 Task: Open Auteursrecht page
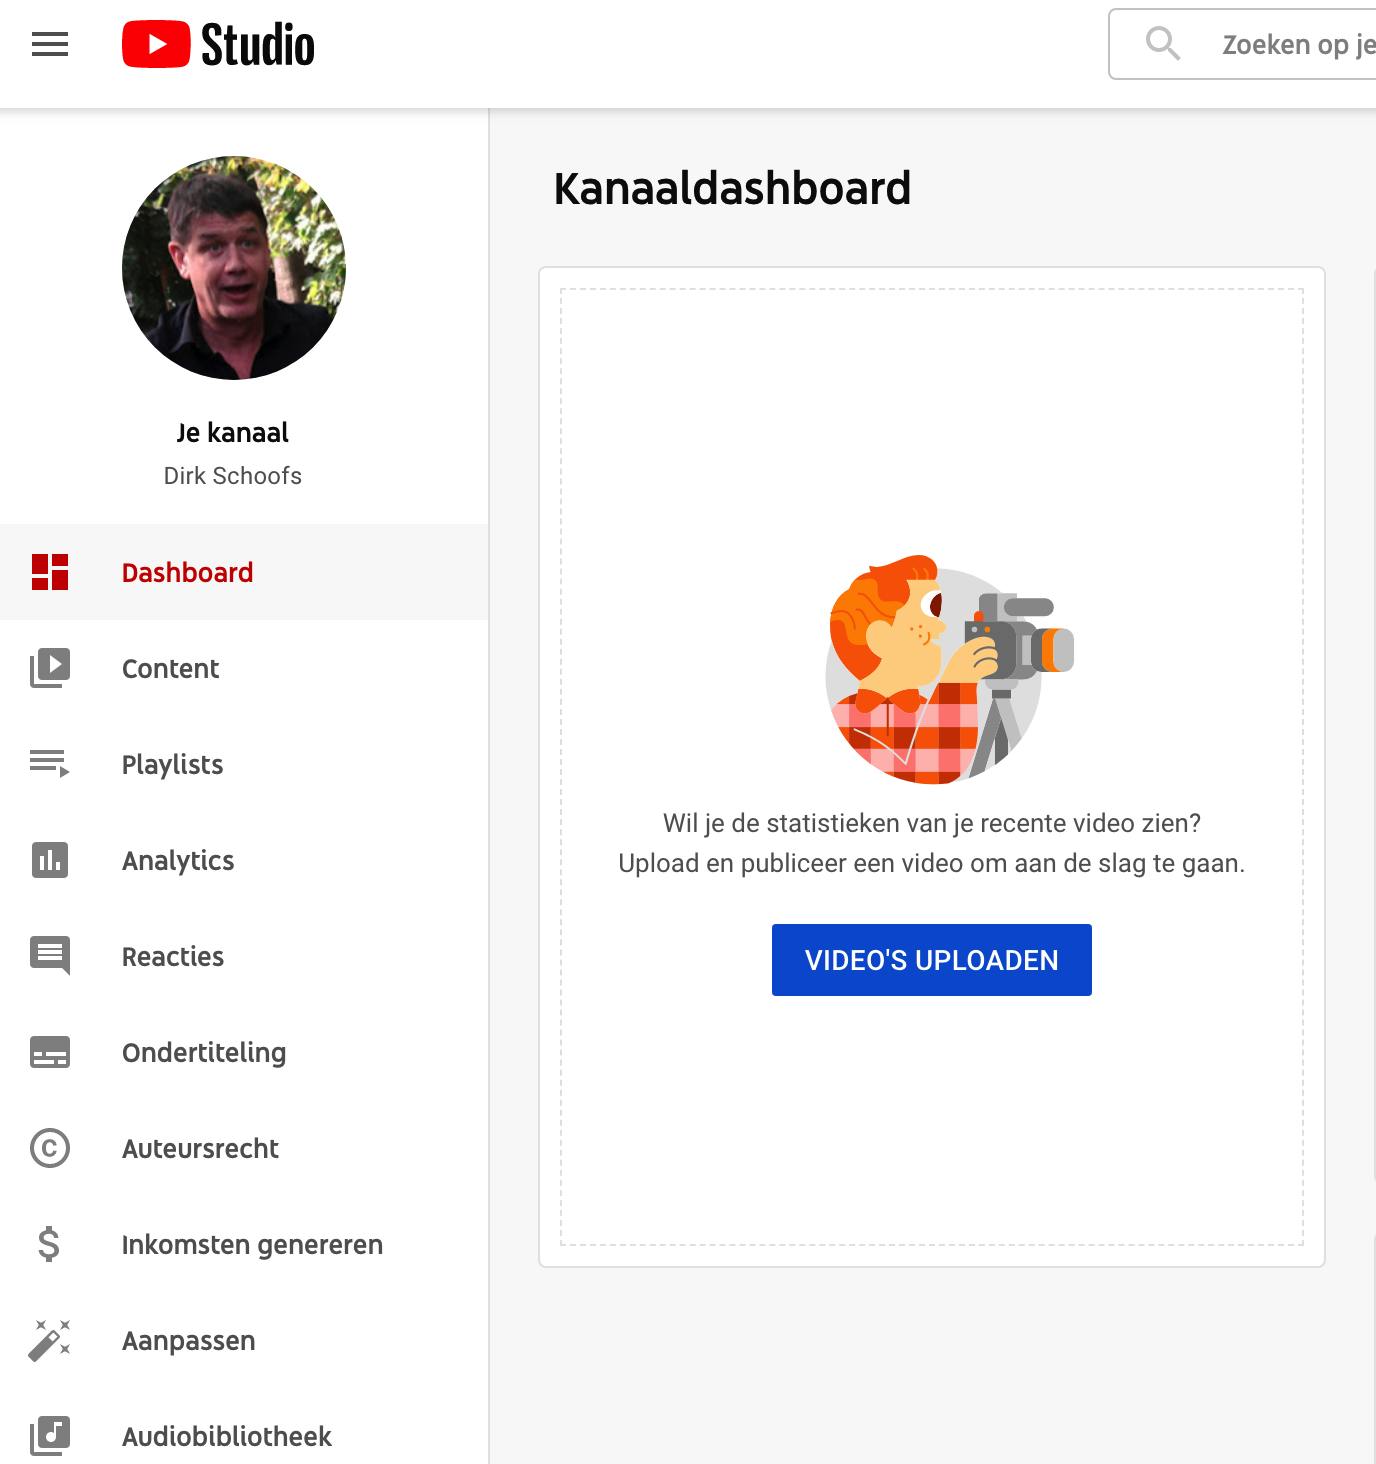[244, 1148]
